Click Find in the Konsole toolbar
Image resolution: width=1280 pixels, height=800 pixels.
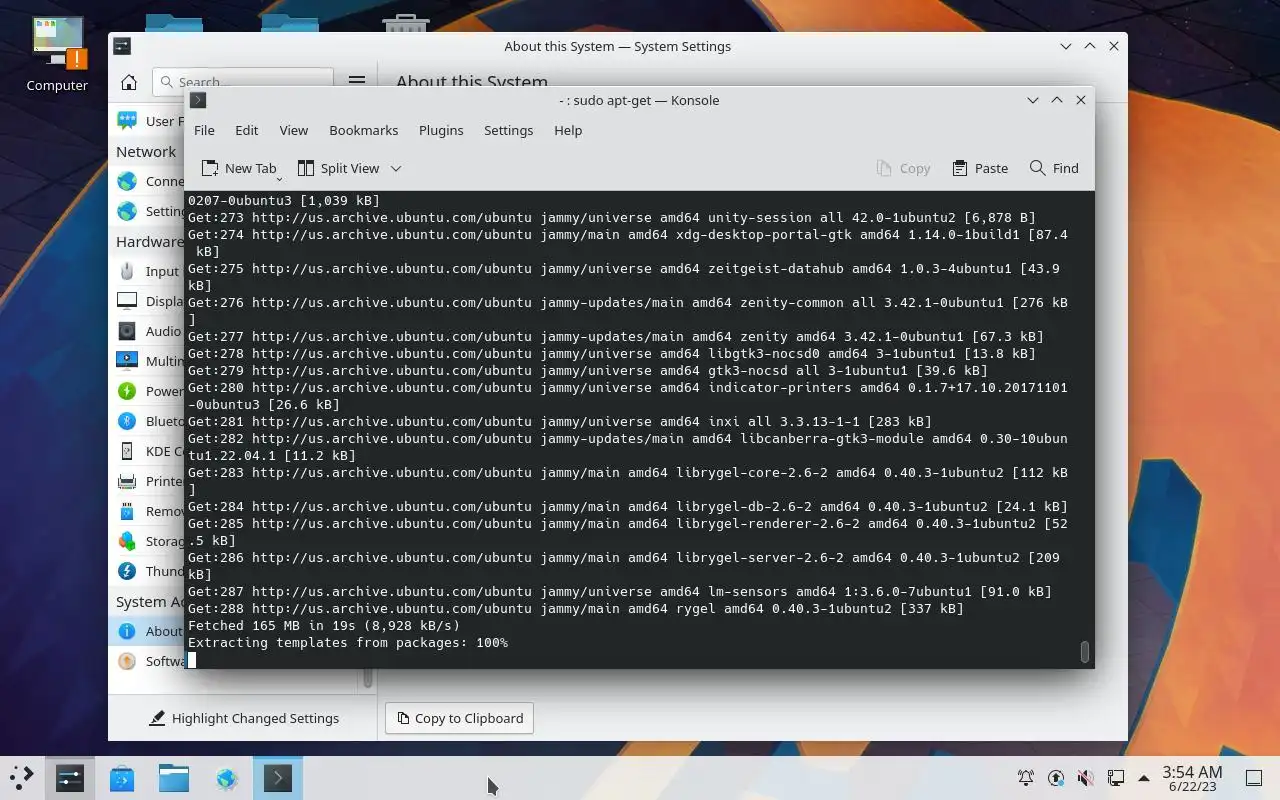1054,168
